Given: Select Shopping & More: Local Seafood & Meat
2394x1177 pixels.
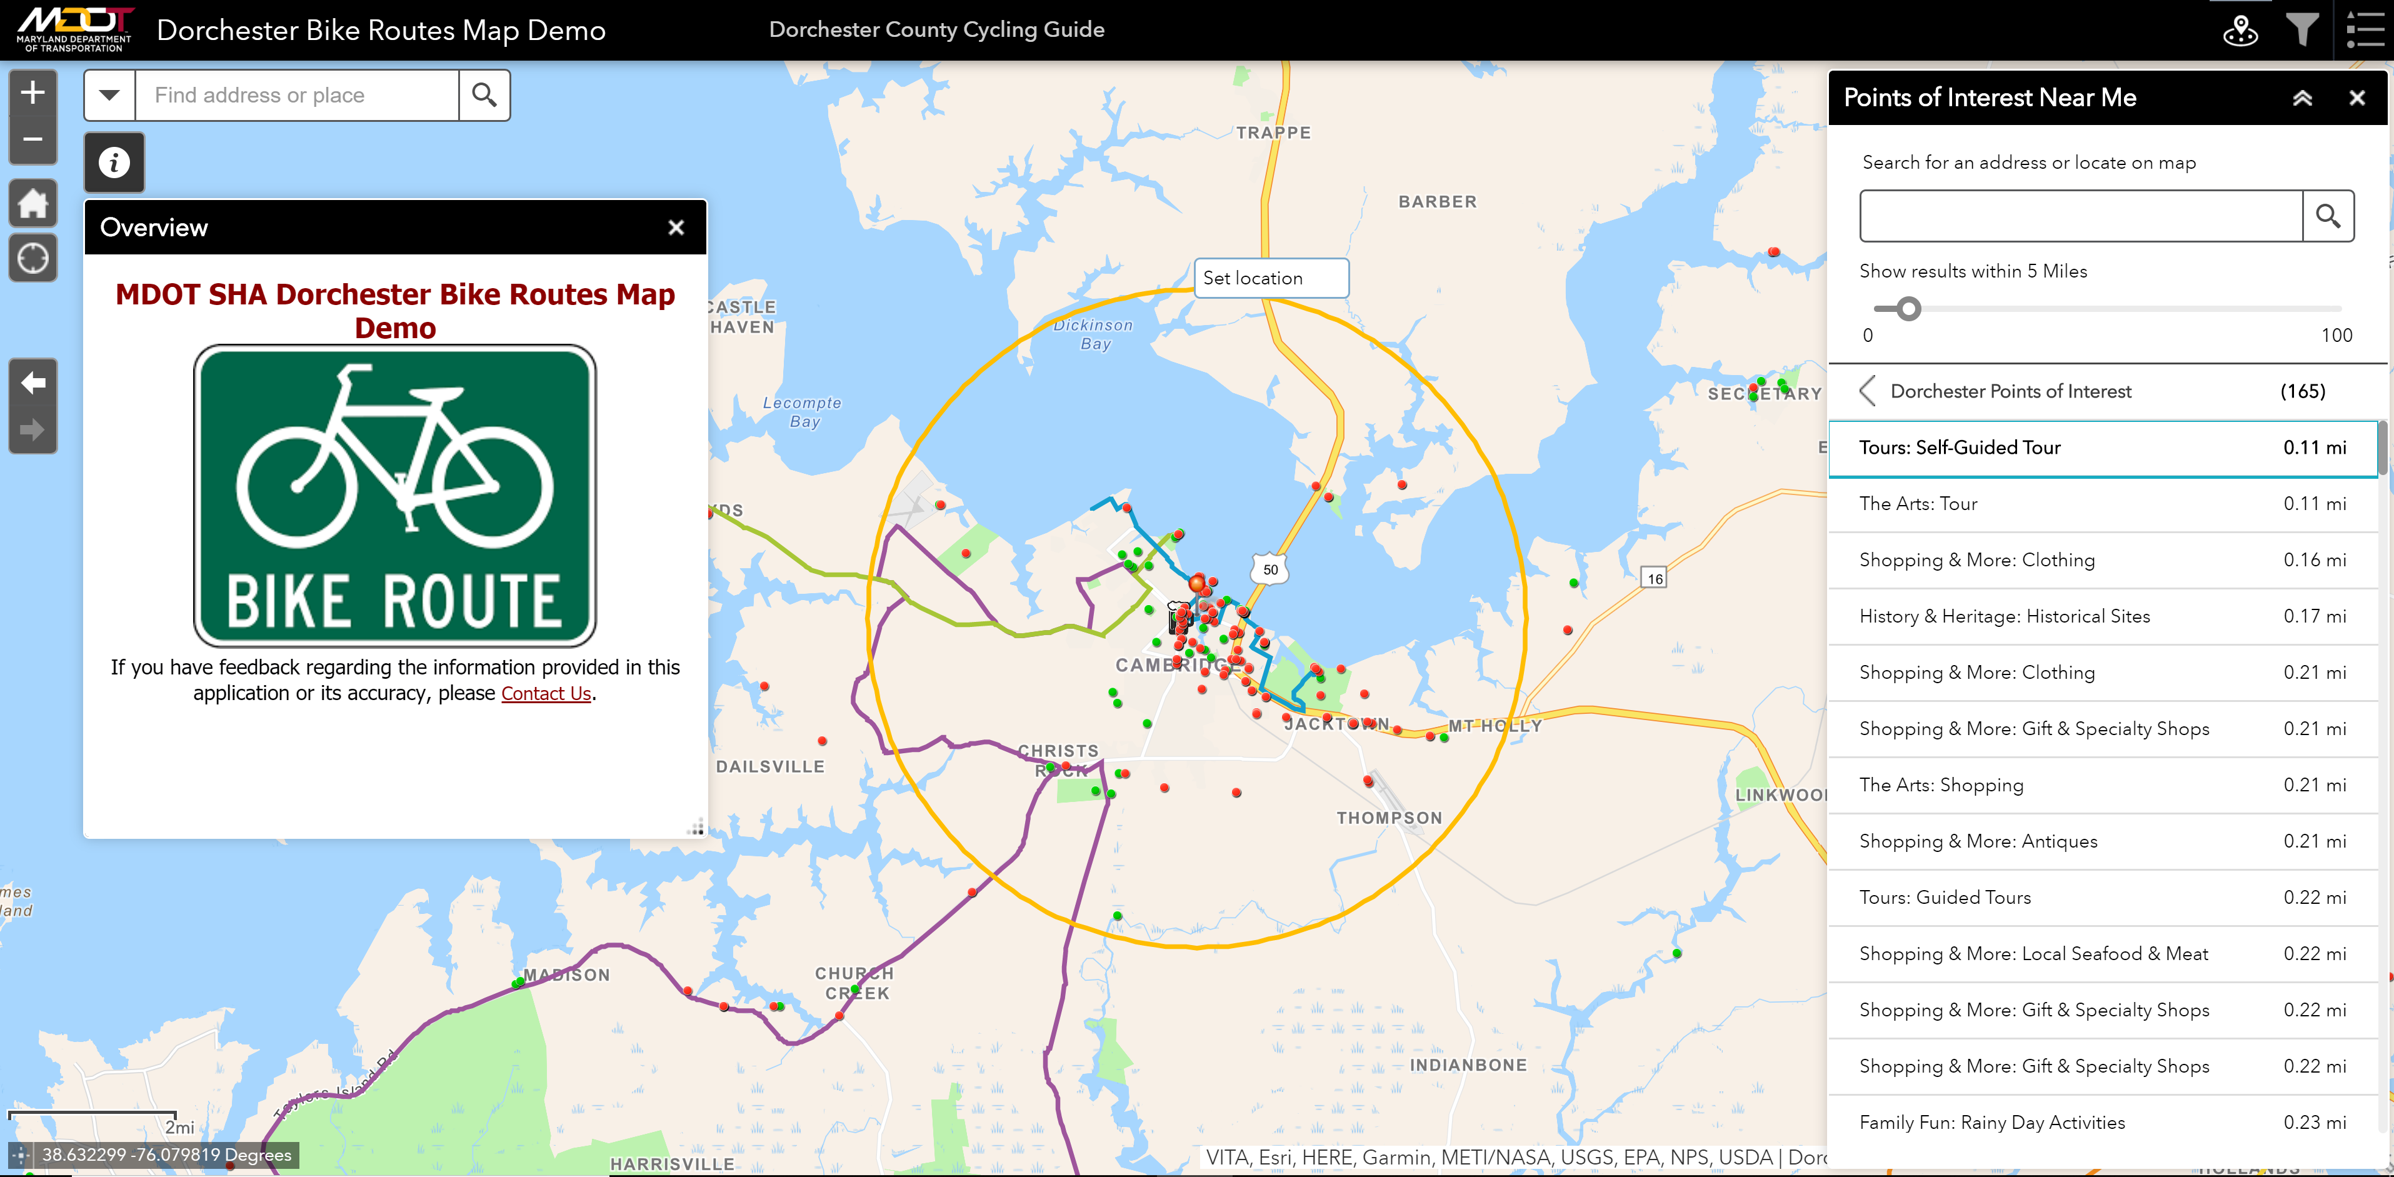Looking at the screenshot, I should click(2102, 954).
